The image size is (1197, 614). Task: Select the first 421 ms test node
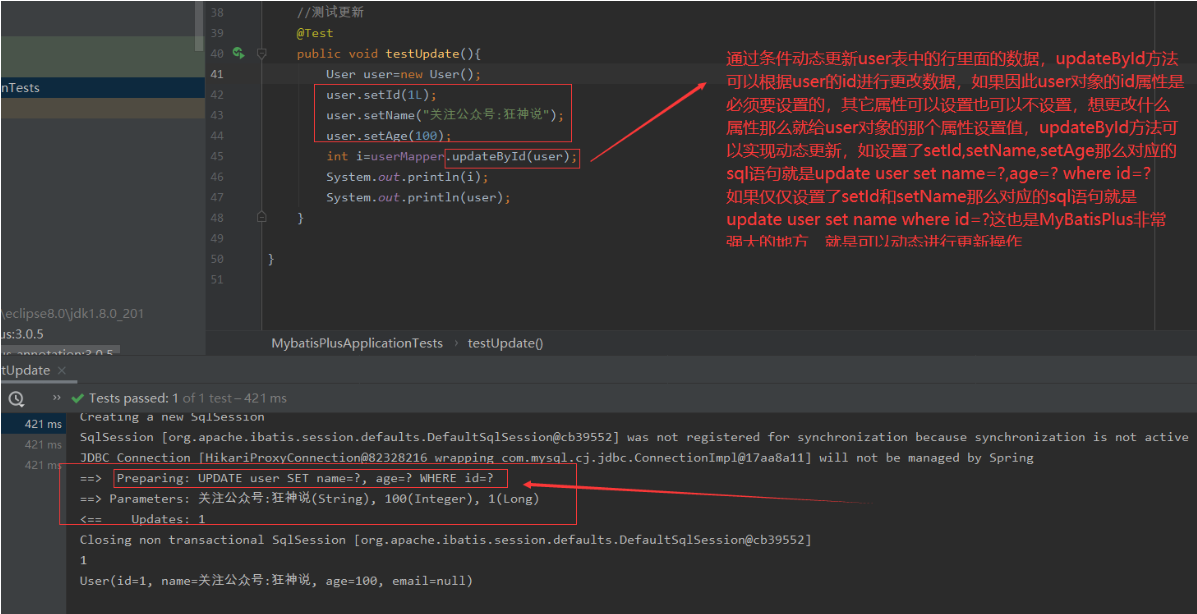coord(45,423)
